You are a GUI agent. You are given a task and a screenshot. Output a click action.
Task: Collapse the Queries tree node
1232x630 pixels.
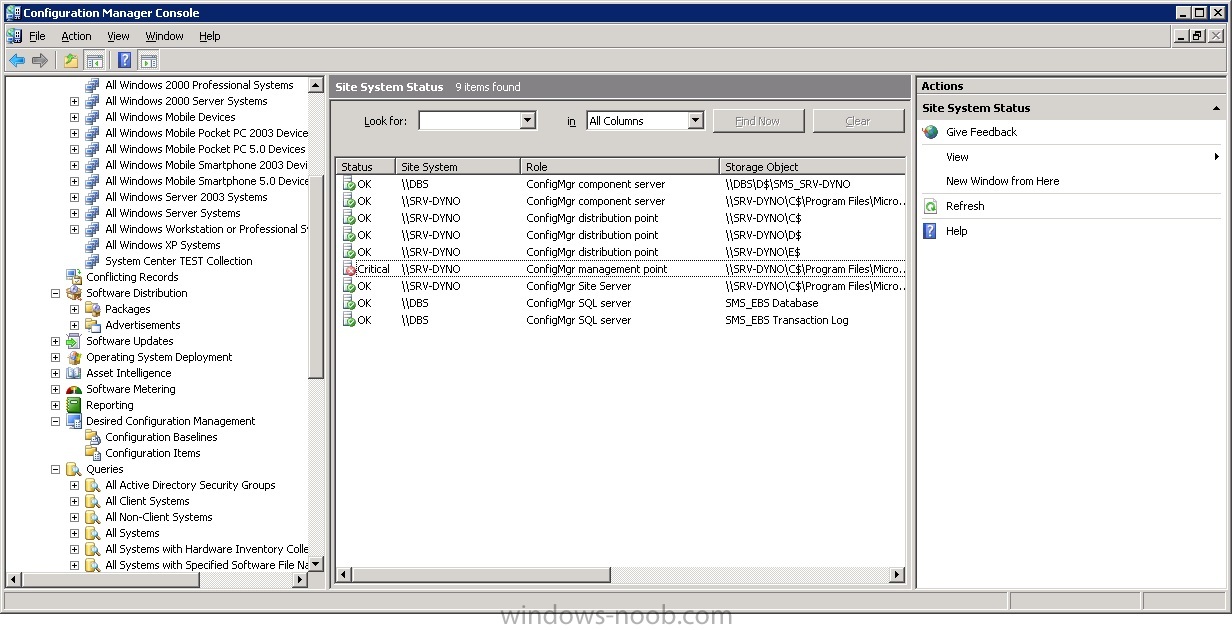click(x=56, y=469)
